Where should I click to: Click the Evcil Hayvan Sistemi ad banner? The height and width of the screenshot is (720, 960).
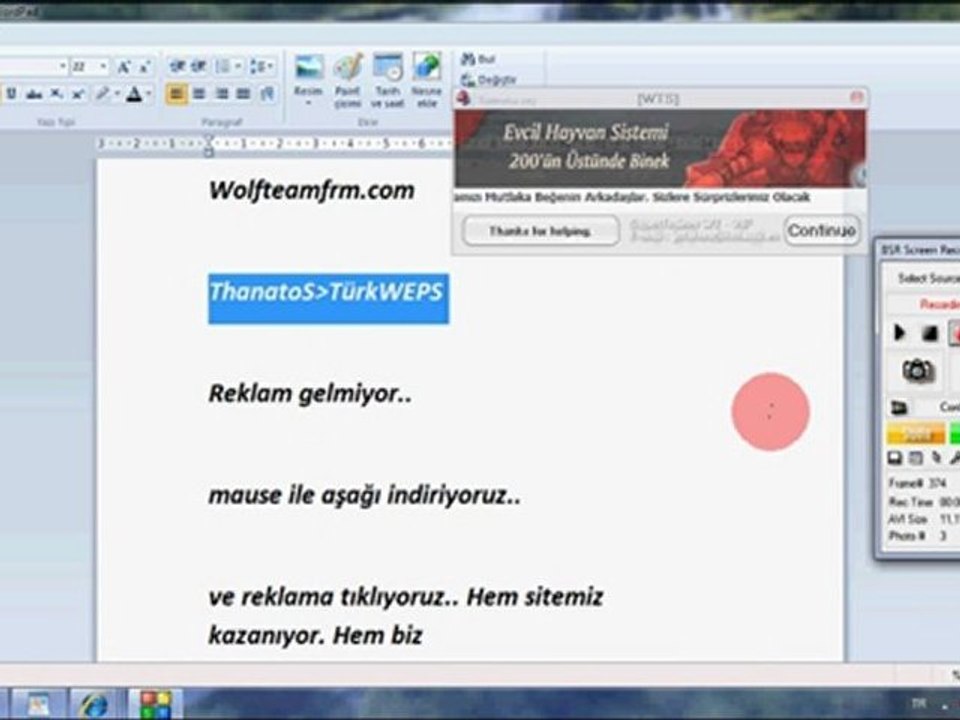(659, 148)
